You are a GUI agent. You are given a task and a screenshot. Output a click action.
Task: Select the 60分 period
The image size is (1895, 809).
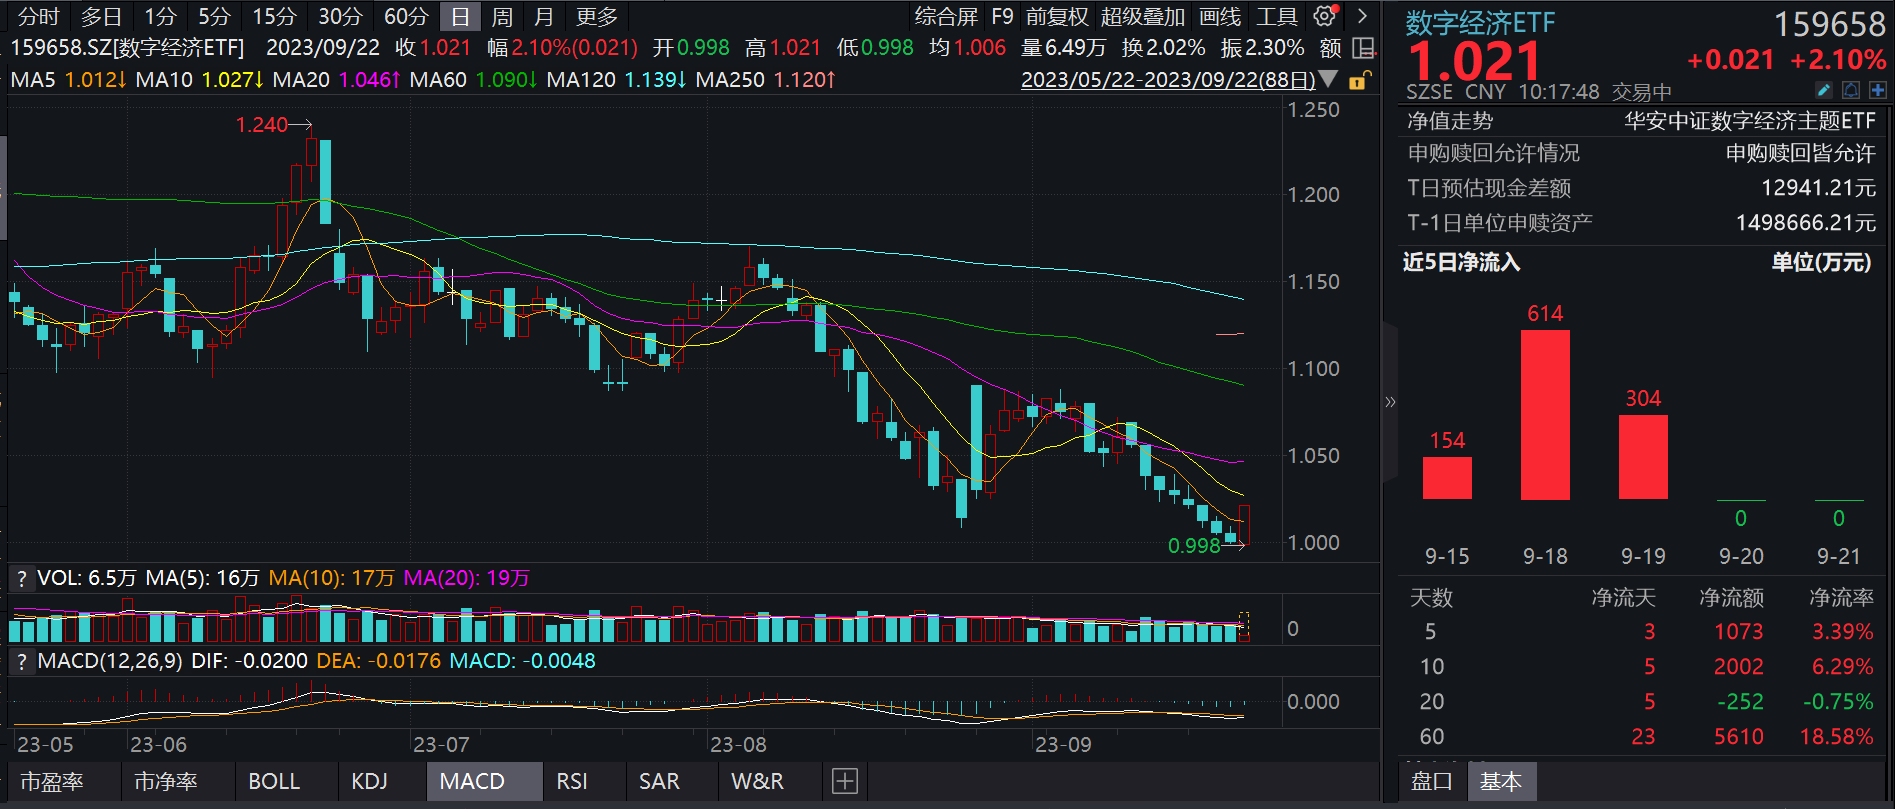pyautogui.click(x=406, y=17)
